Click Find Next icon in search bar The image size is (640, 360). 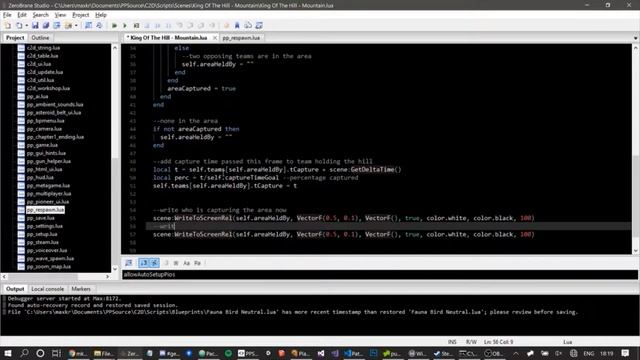[129, 263]
